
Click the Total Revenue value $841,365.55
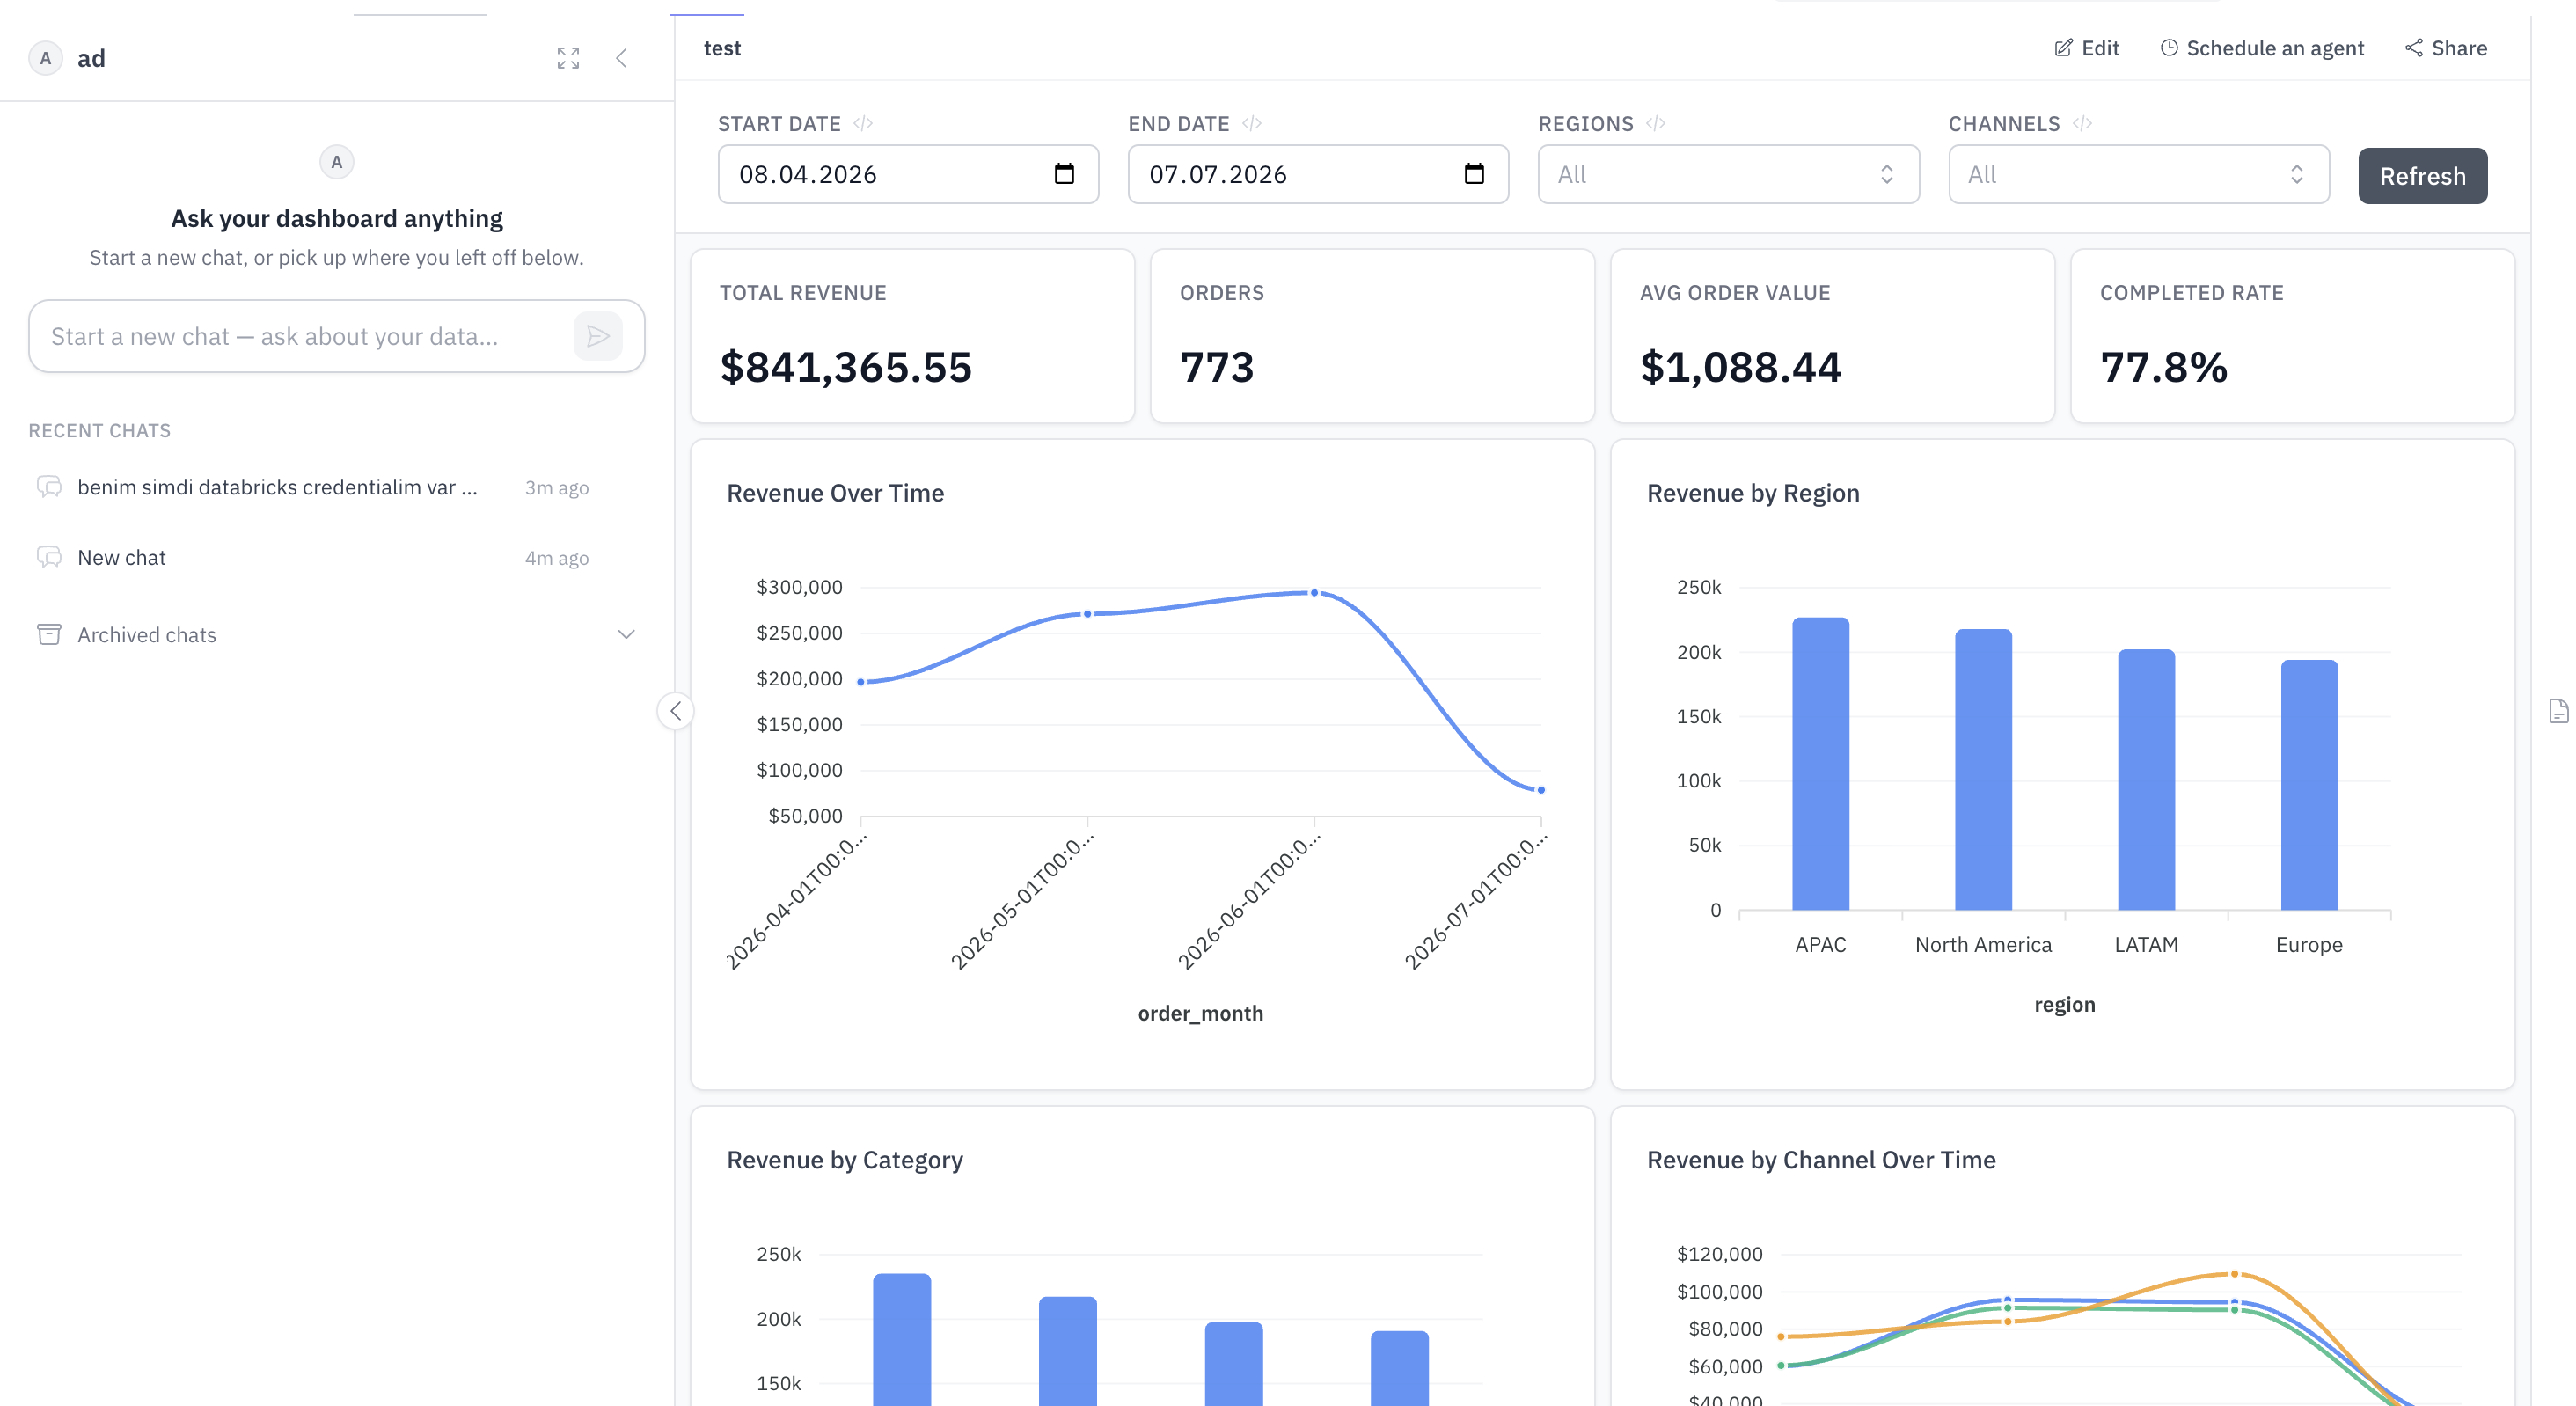pyautogui.click(x=846, y=367)
